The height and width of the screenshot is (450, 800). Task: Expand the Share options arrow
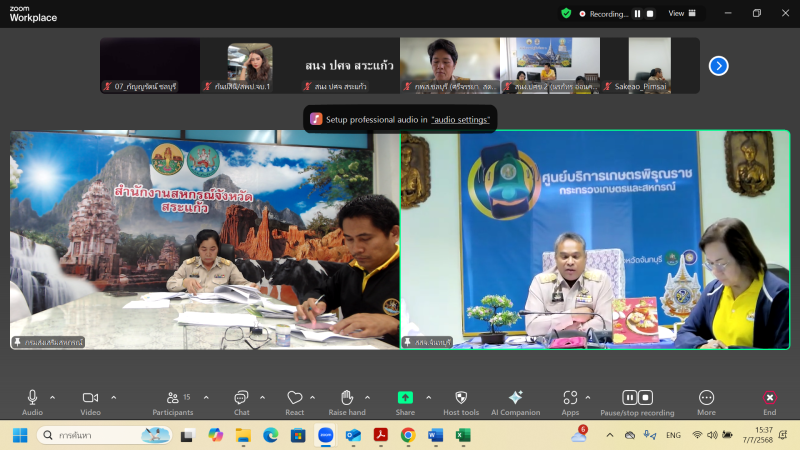click(427, 397)
